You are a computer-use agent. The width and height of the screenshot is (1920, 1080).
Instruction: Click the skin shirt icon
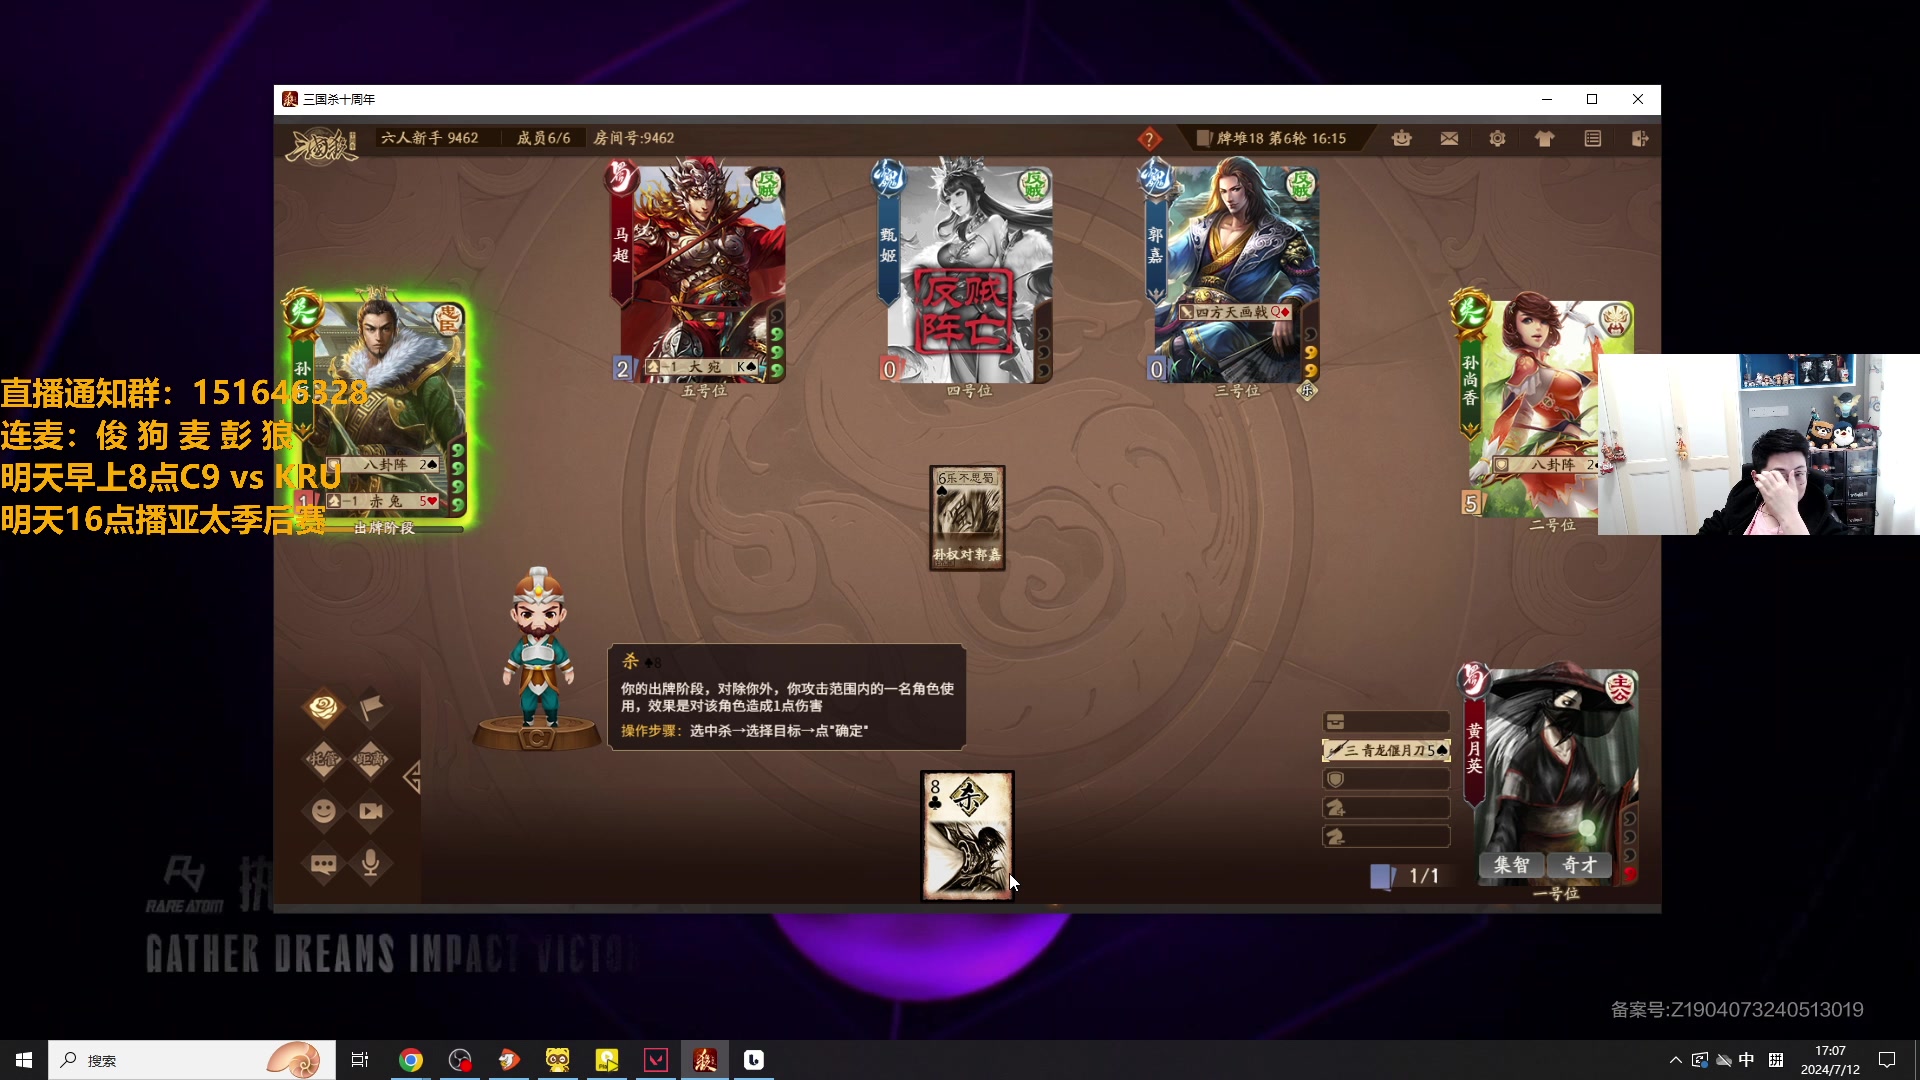point(1545,139)
